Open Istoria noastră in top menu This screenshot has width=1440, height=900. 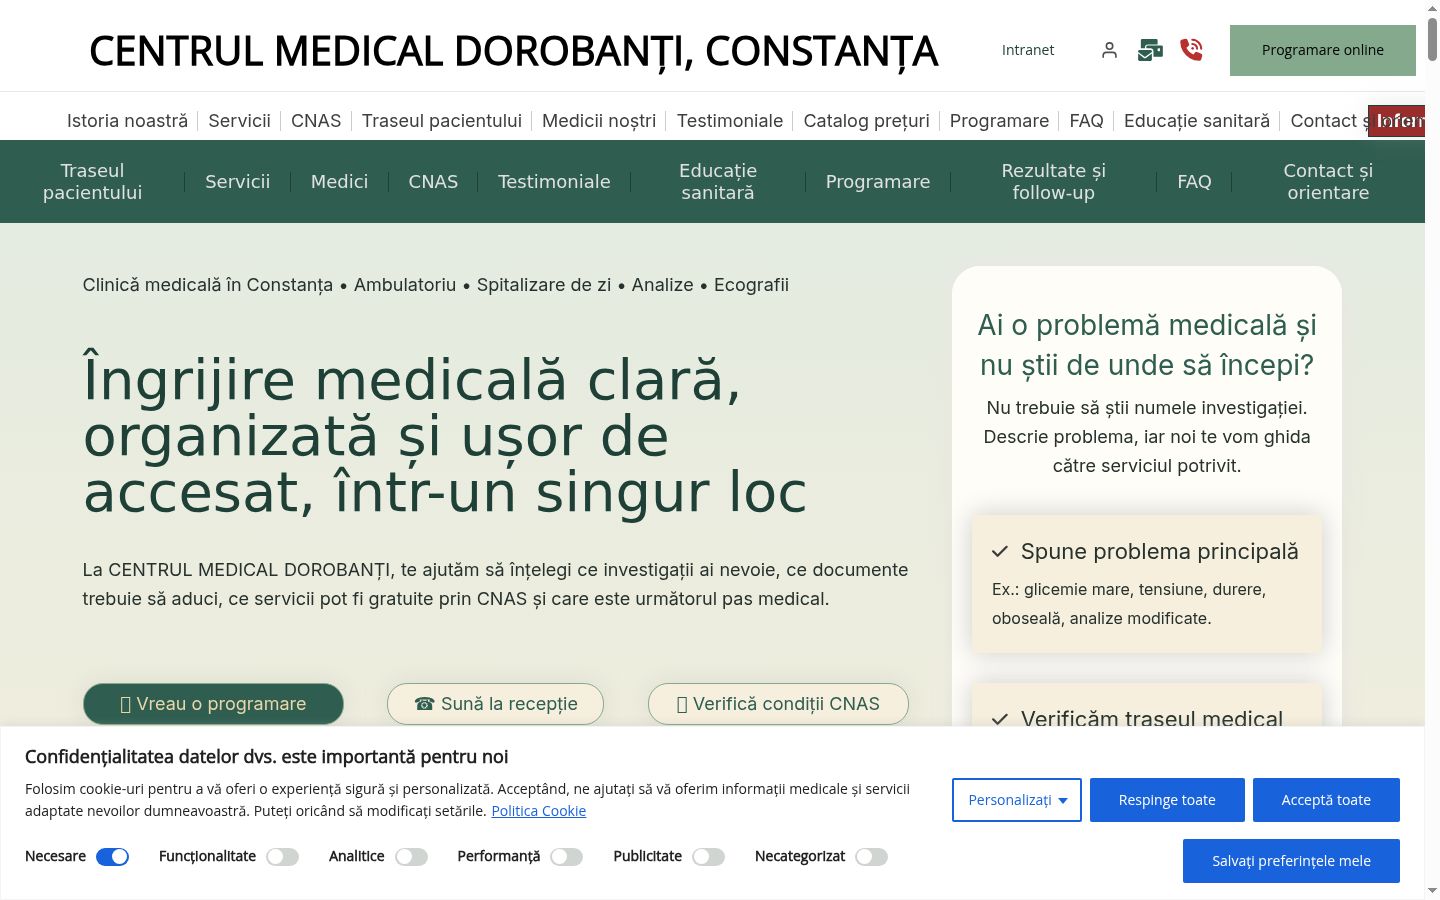point(127,121)
